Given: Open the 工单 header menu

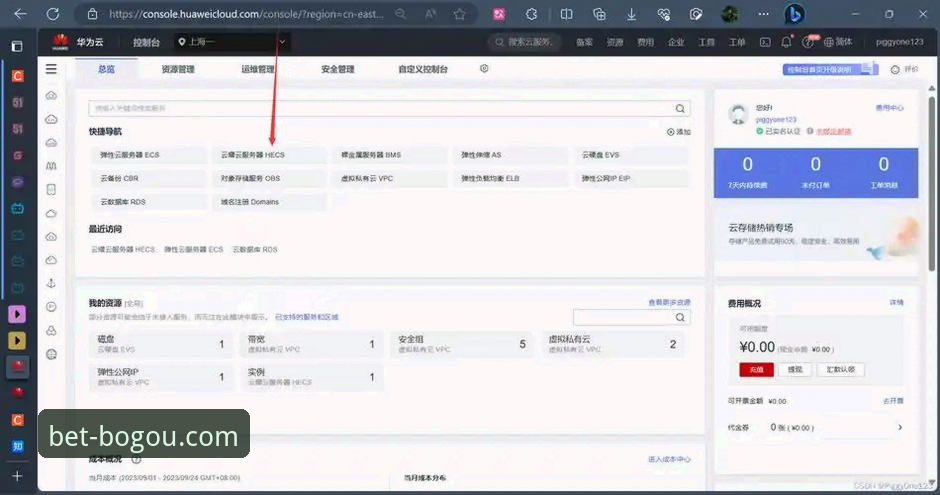Looking at the screenshot, I should (x=737, y=42).
